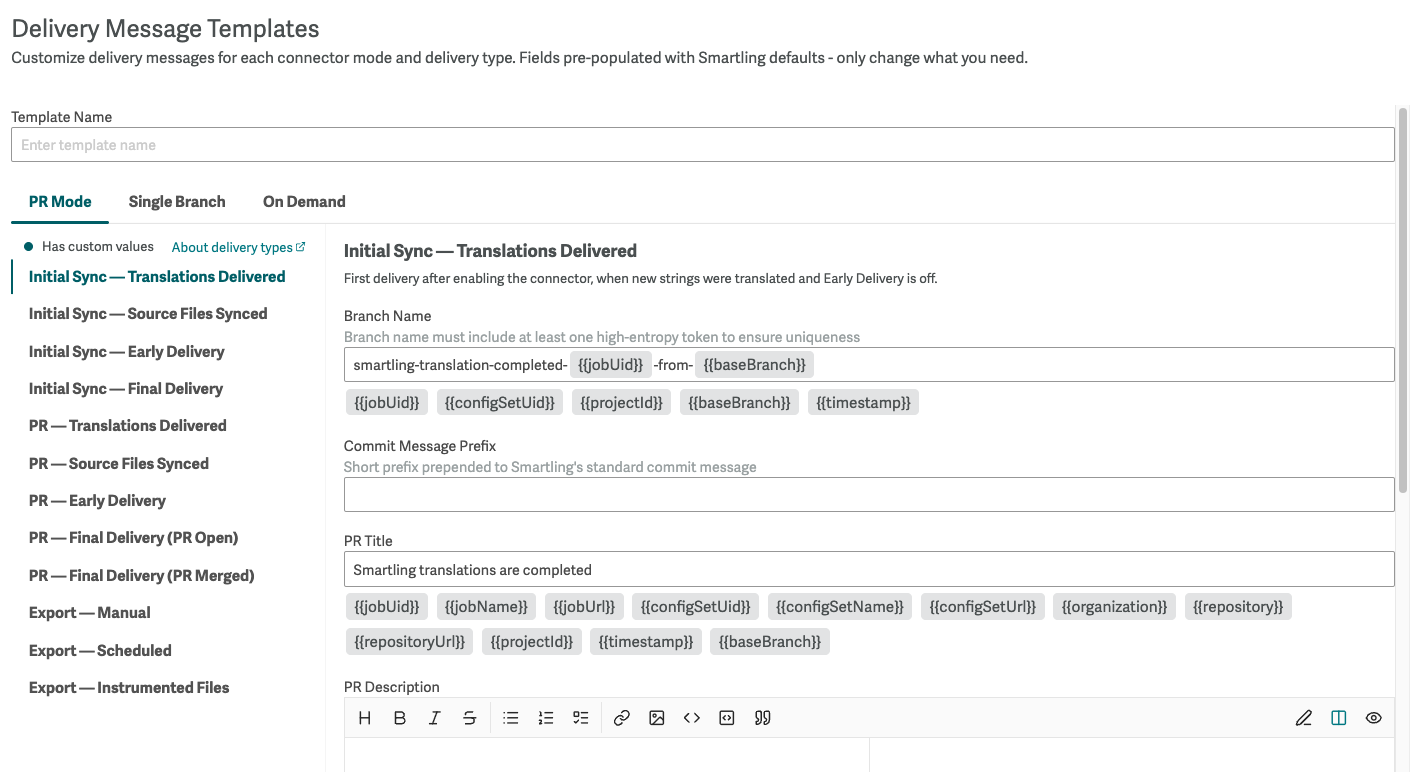Screen dimensions: 1416x772
Task: Add the {{repositoryUrl}} token to PR Title
Action: tap(410, 642)
